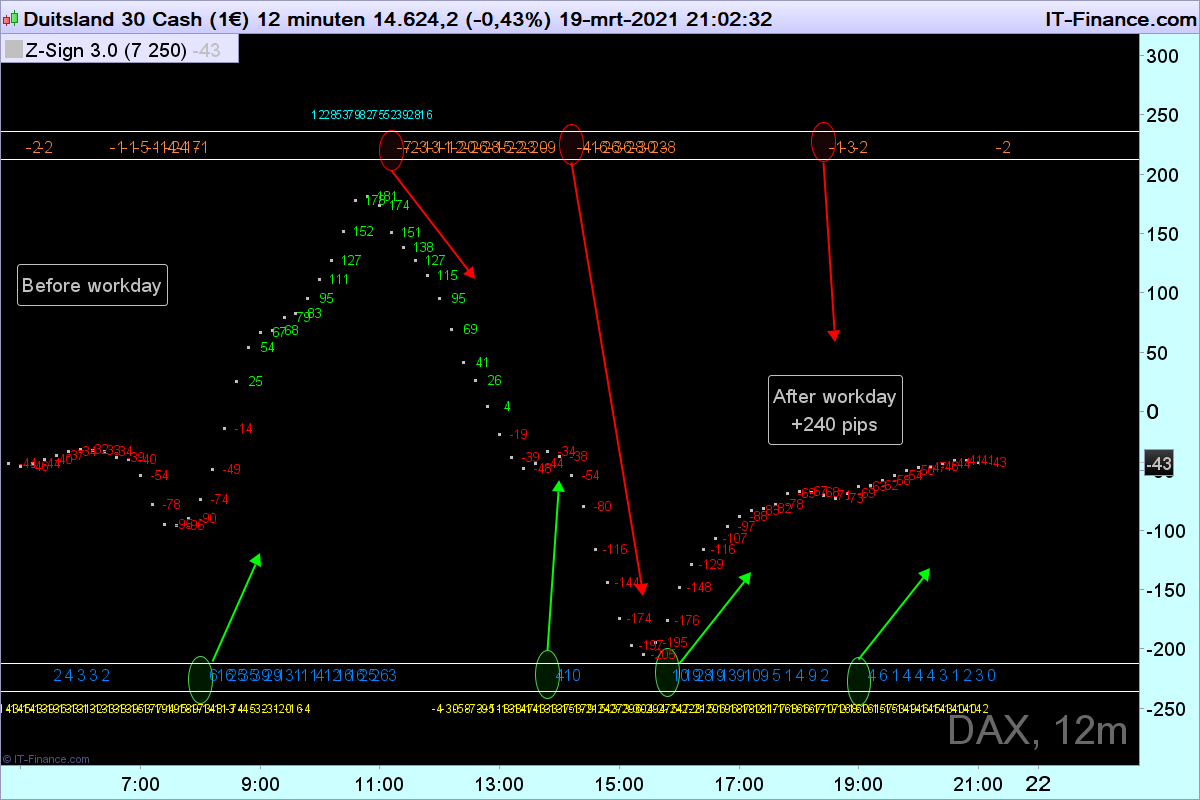Click the green 152 value label
The width and height of the screenshot is (1200, 800).
pos(363,231)
